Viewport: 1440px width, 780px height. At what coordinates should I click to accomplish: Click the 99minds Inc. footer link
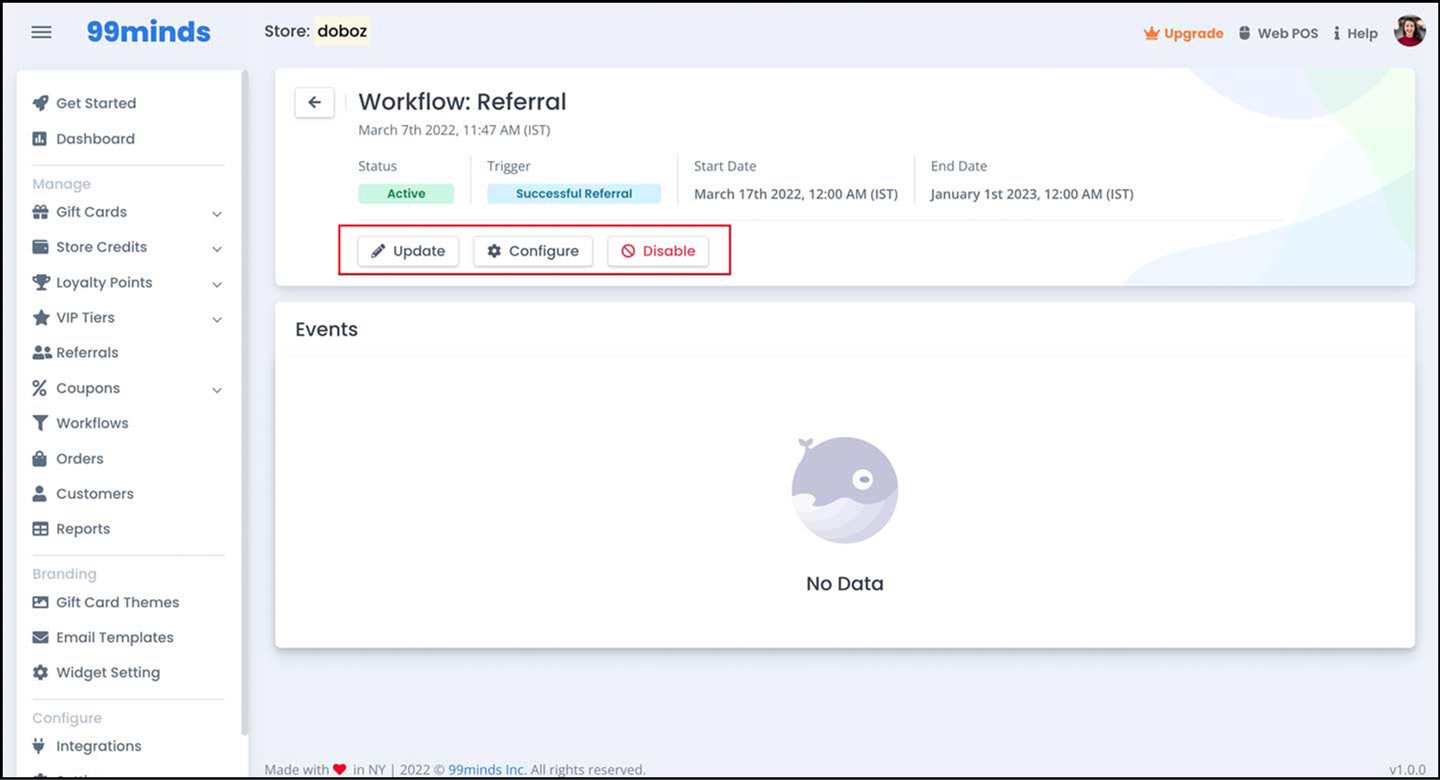(x=487, y=770)
